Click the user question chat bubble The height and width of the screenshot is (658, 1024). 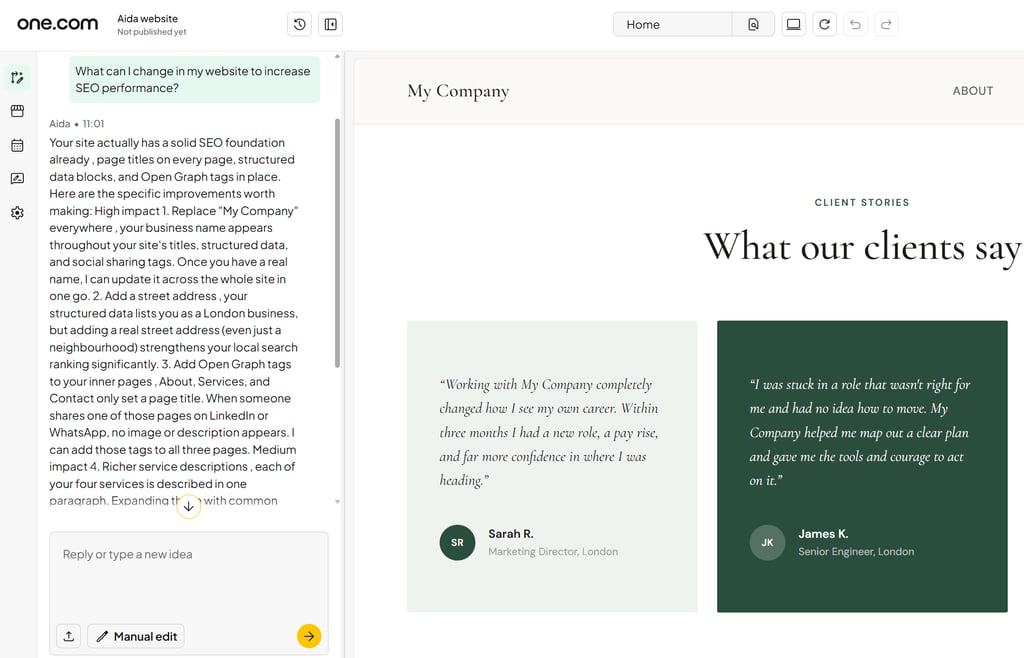(x=195, y=79)
